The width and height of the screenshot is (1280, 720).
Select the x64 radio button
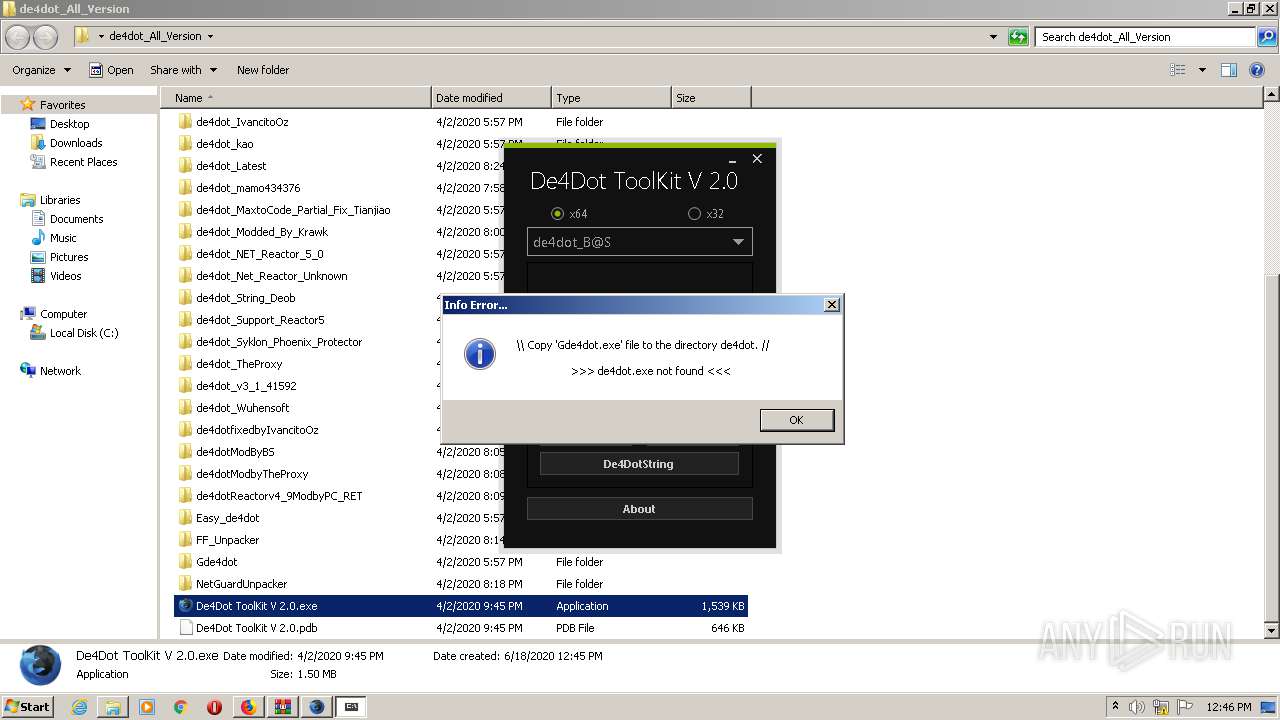[x=558, y=214]
